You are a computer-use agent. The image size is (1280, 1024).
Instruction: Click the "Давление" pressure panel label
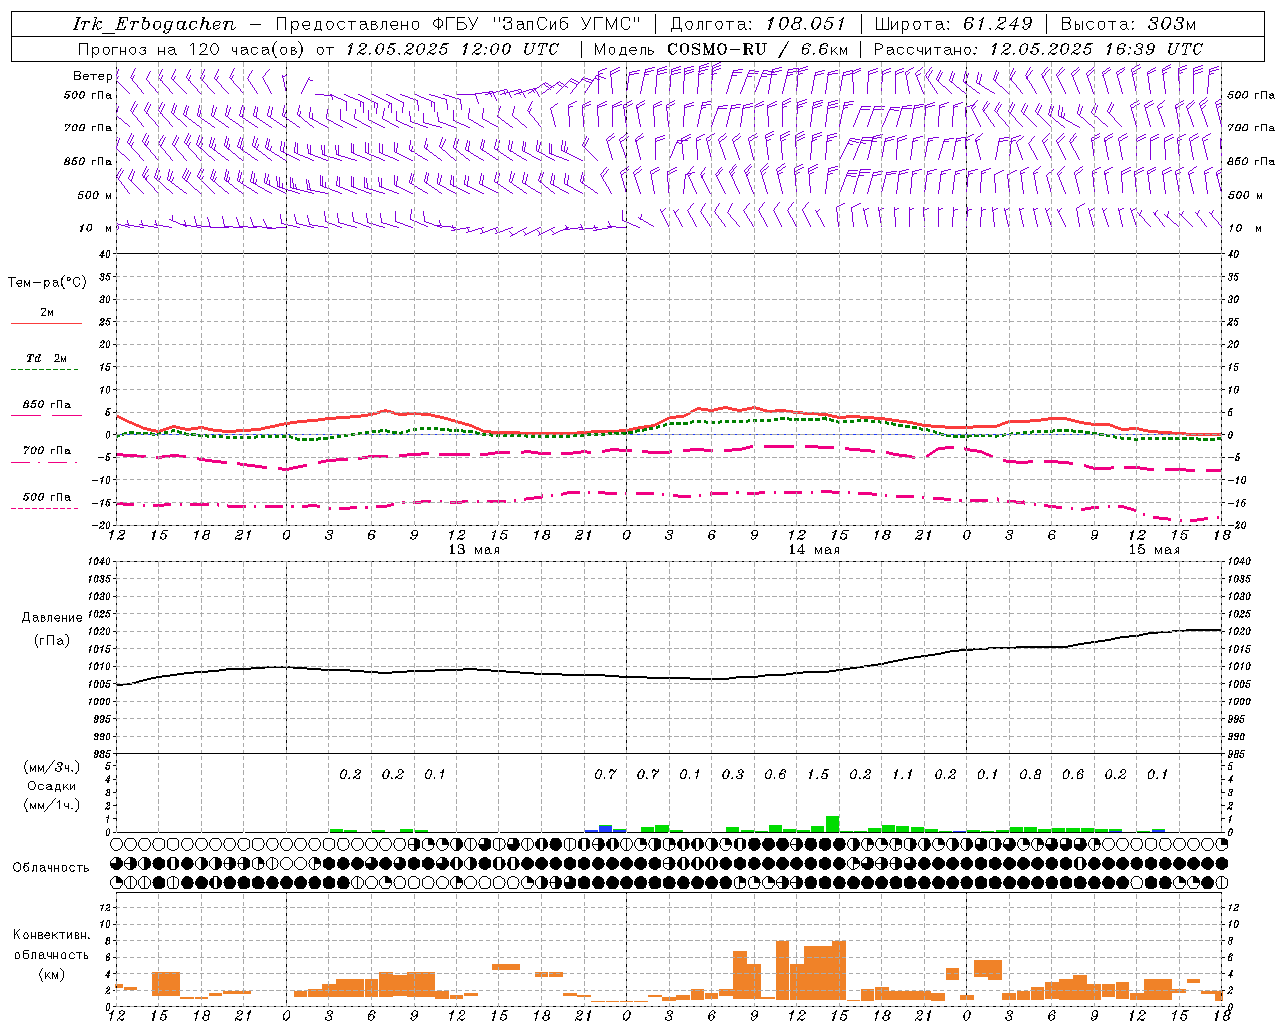[52, 618]
